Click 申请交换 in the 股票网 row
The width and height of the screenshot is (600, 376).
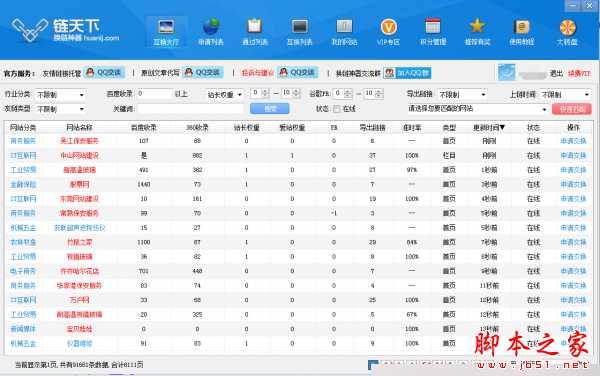click(x=573, y=184)
